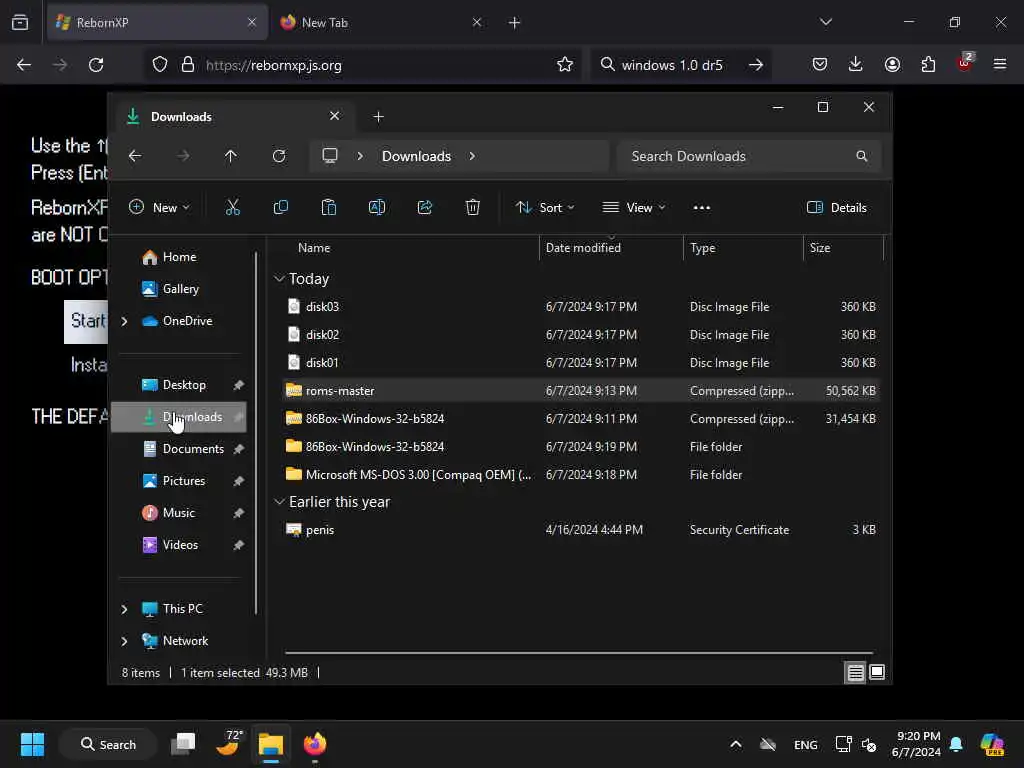The height and width of the screenshot is (768, 1024).
Task: Click the taskbar Search box
Action: point(108,744)
